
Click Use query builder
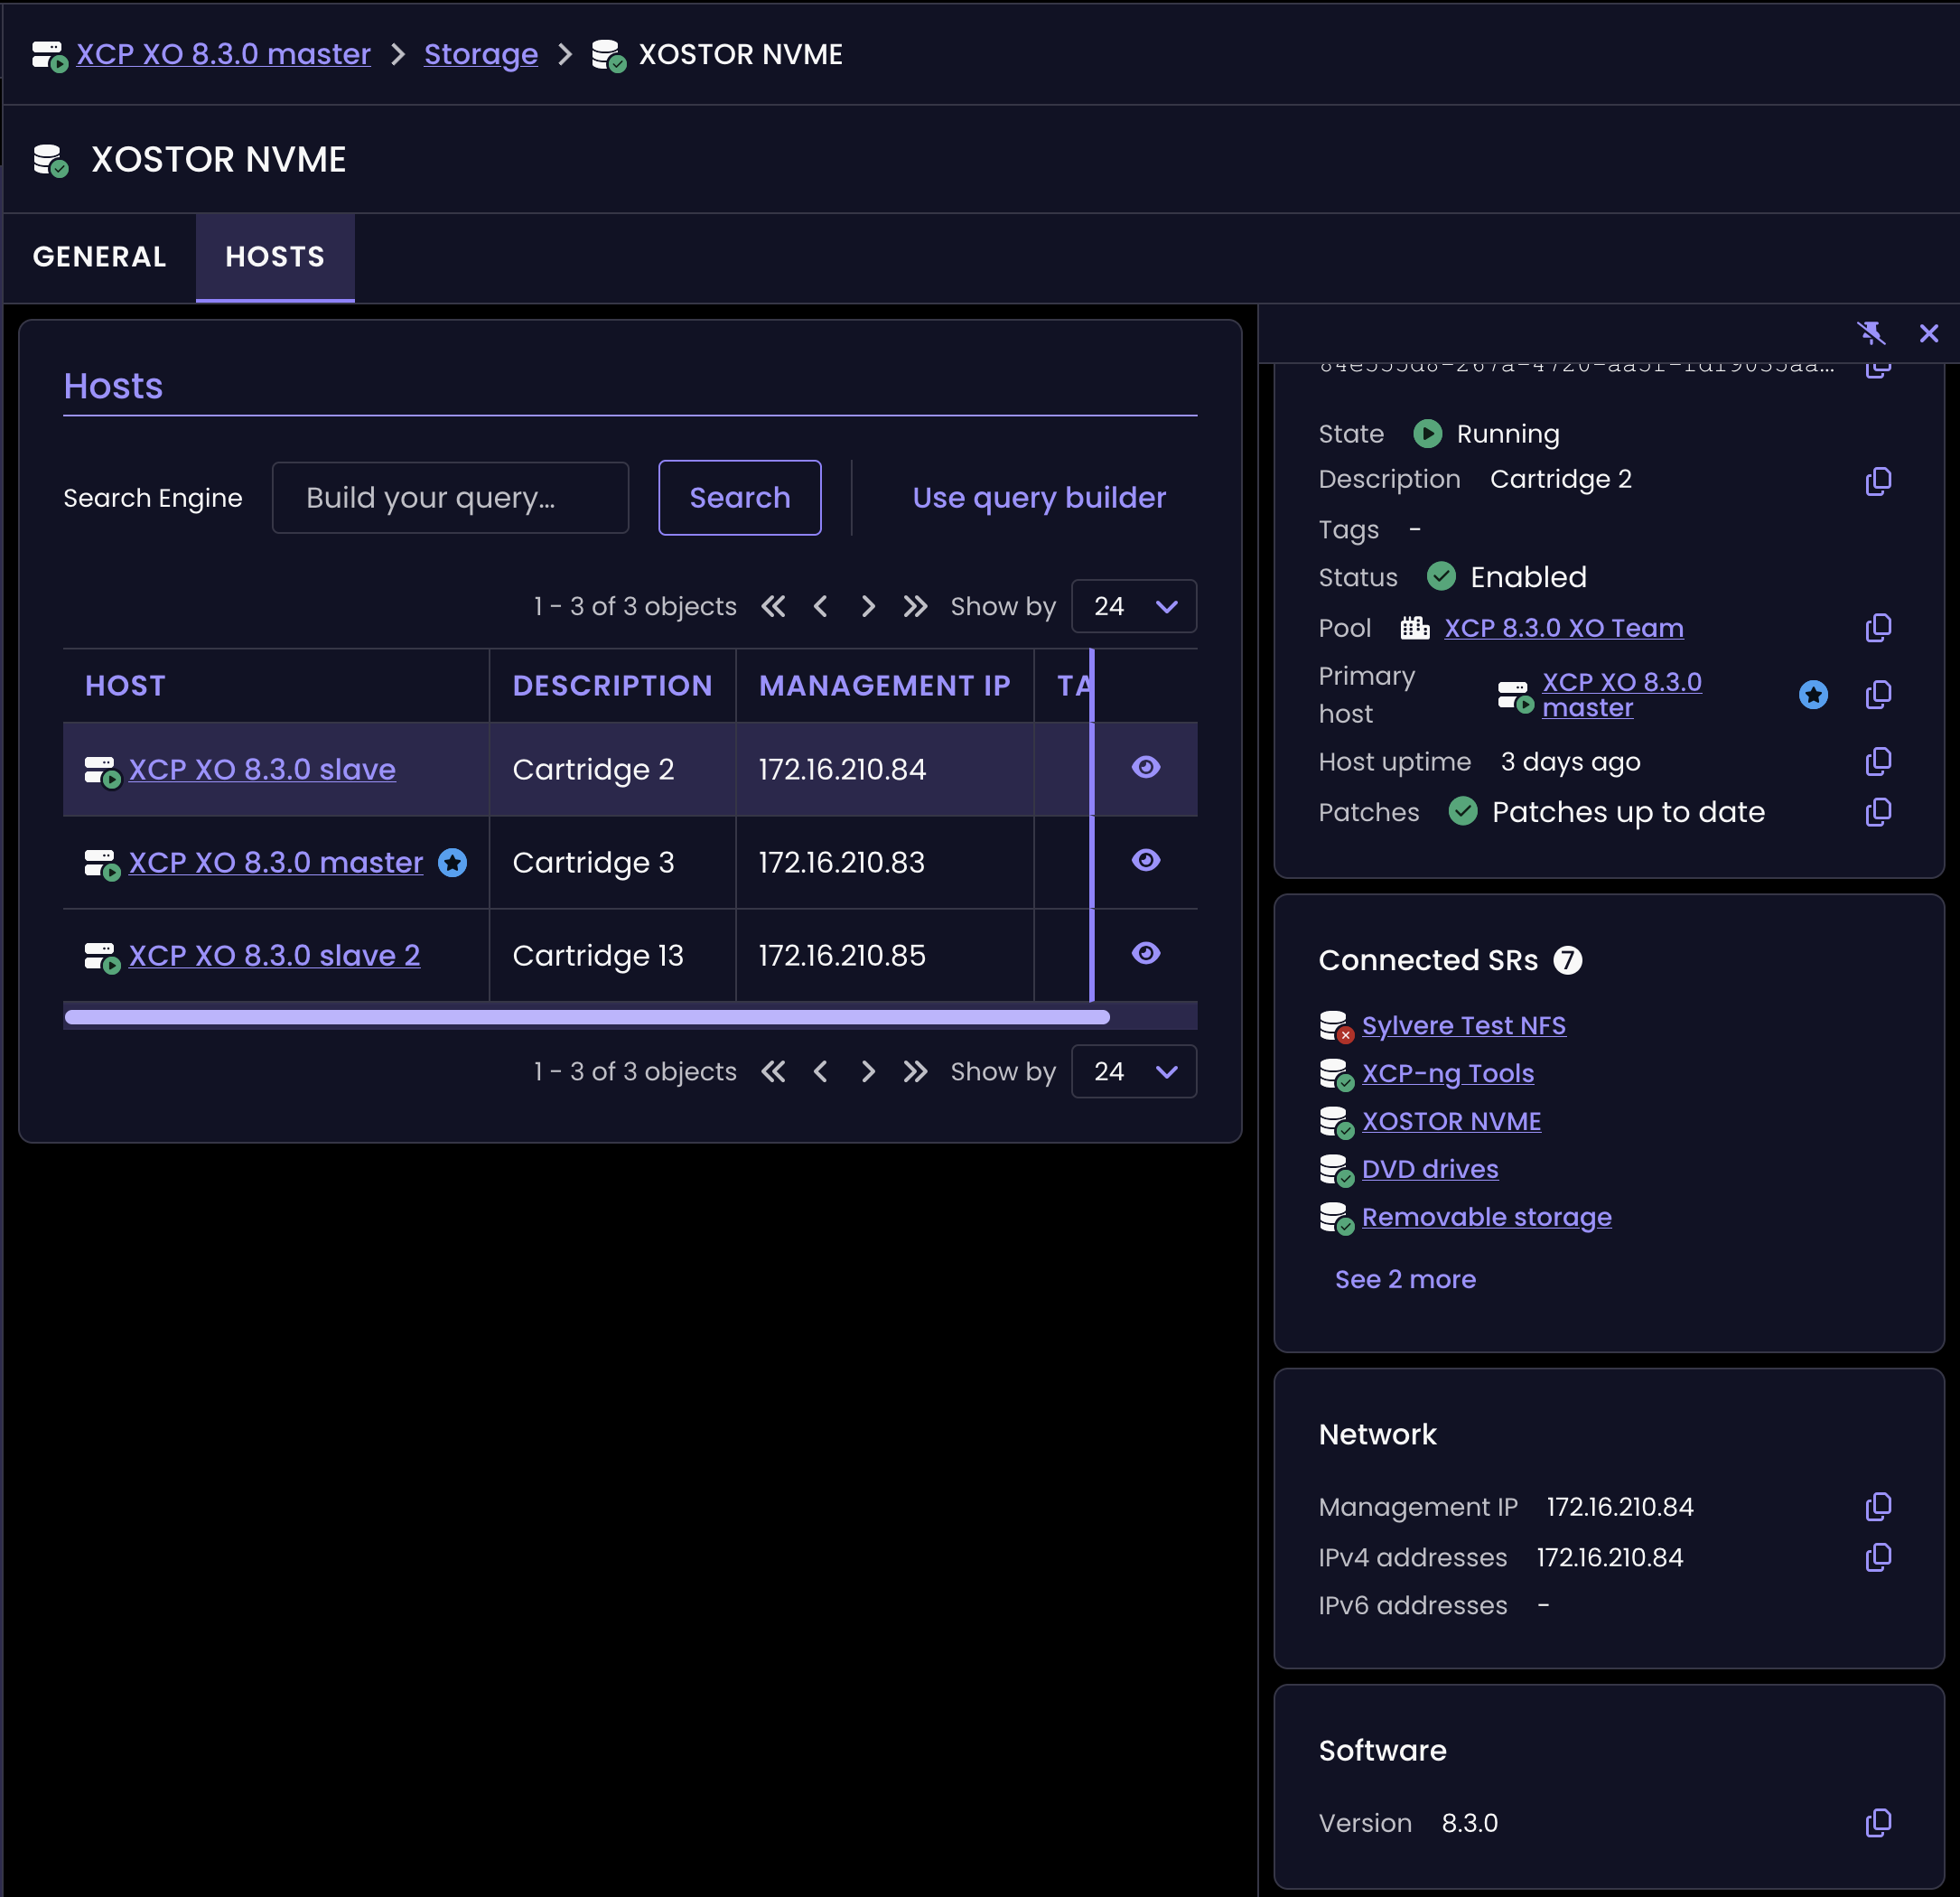click(x=1039, y=497)
